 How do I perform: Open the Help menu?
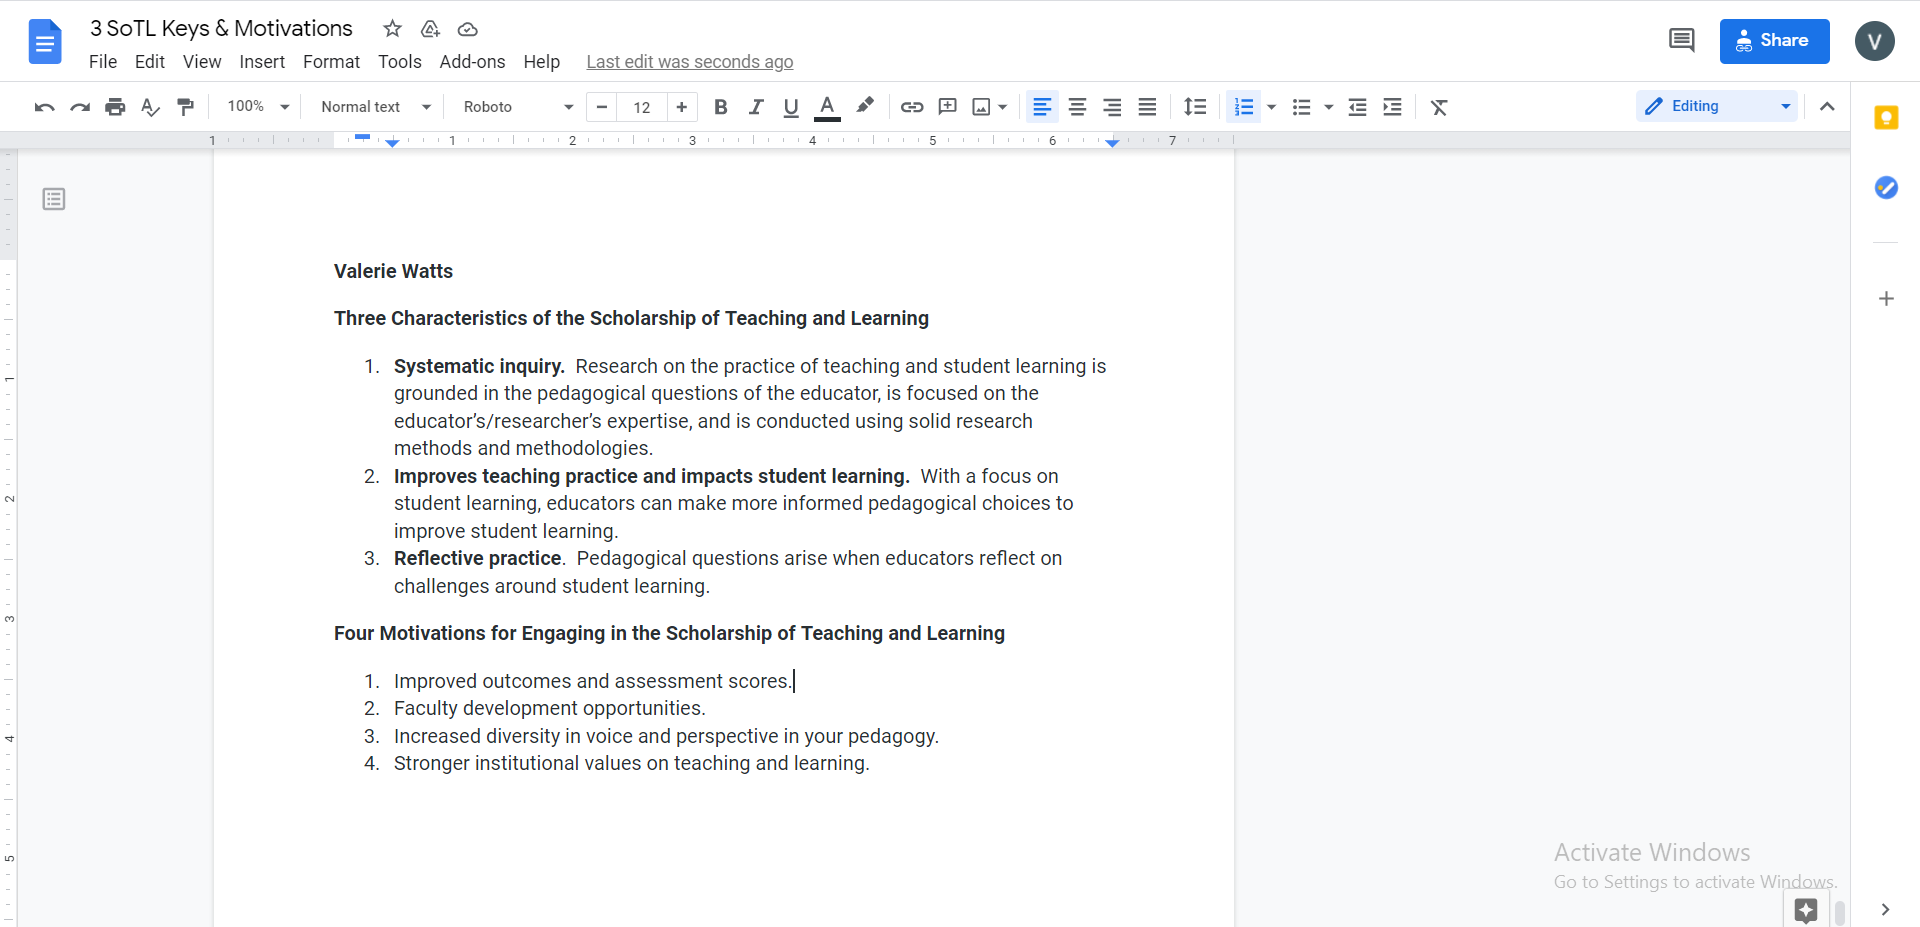coord(542,62)
